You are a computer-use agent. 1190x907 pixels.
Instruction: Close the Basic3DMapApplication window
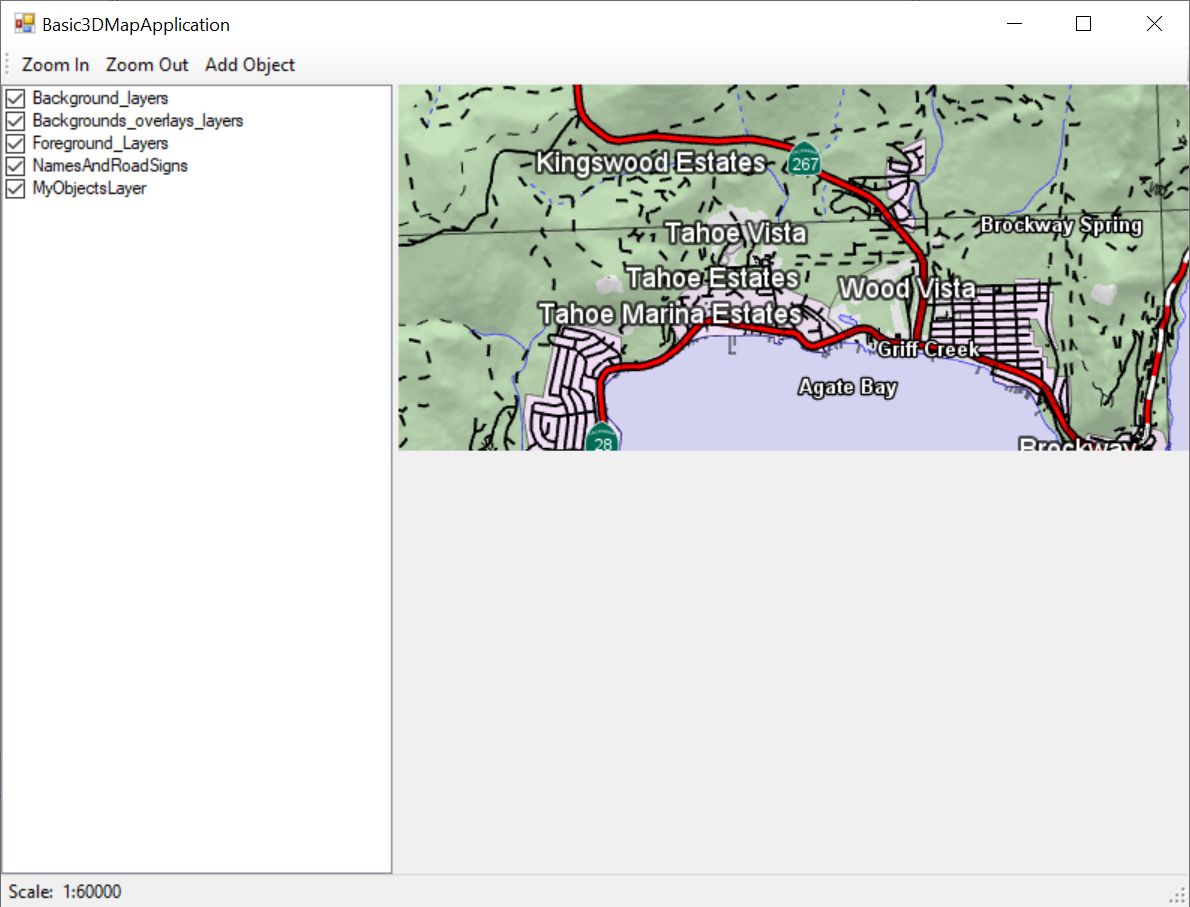click(x=1154, y=24)
